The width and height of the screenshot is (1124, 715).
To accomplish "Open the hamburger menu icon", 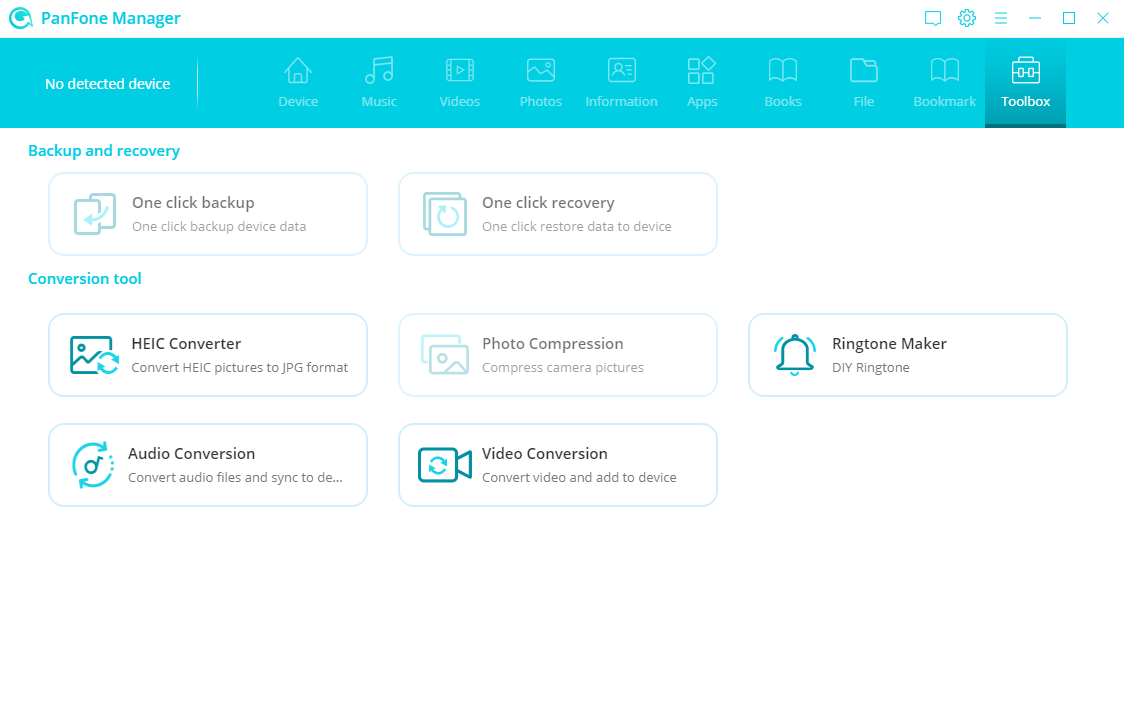I will click(1001, 18).
